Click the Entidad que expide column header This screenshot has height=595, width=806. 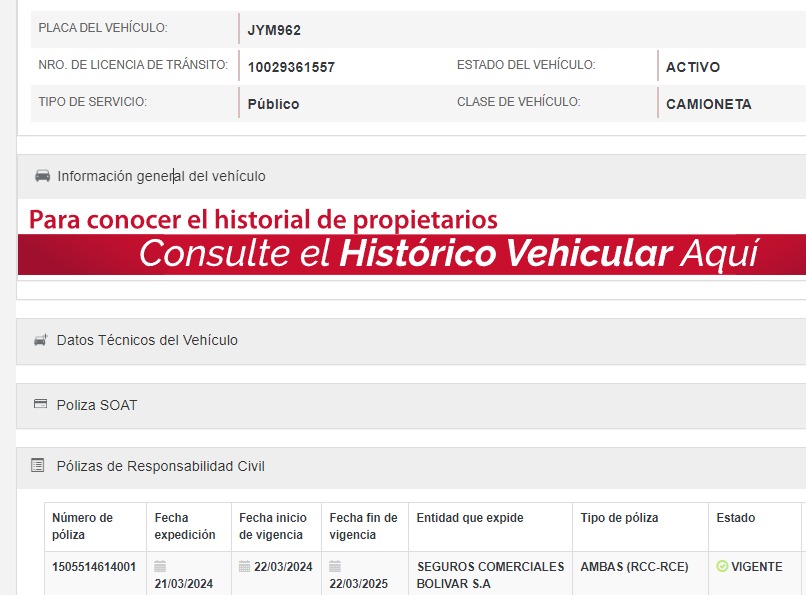click(470, 518)
